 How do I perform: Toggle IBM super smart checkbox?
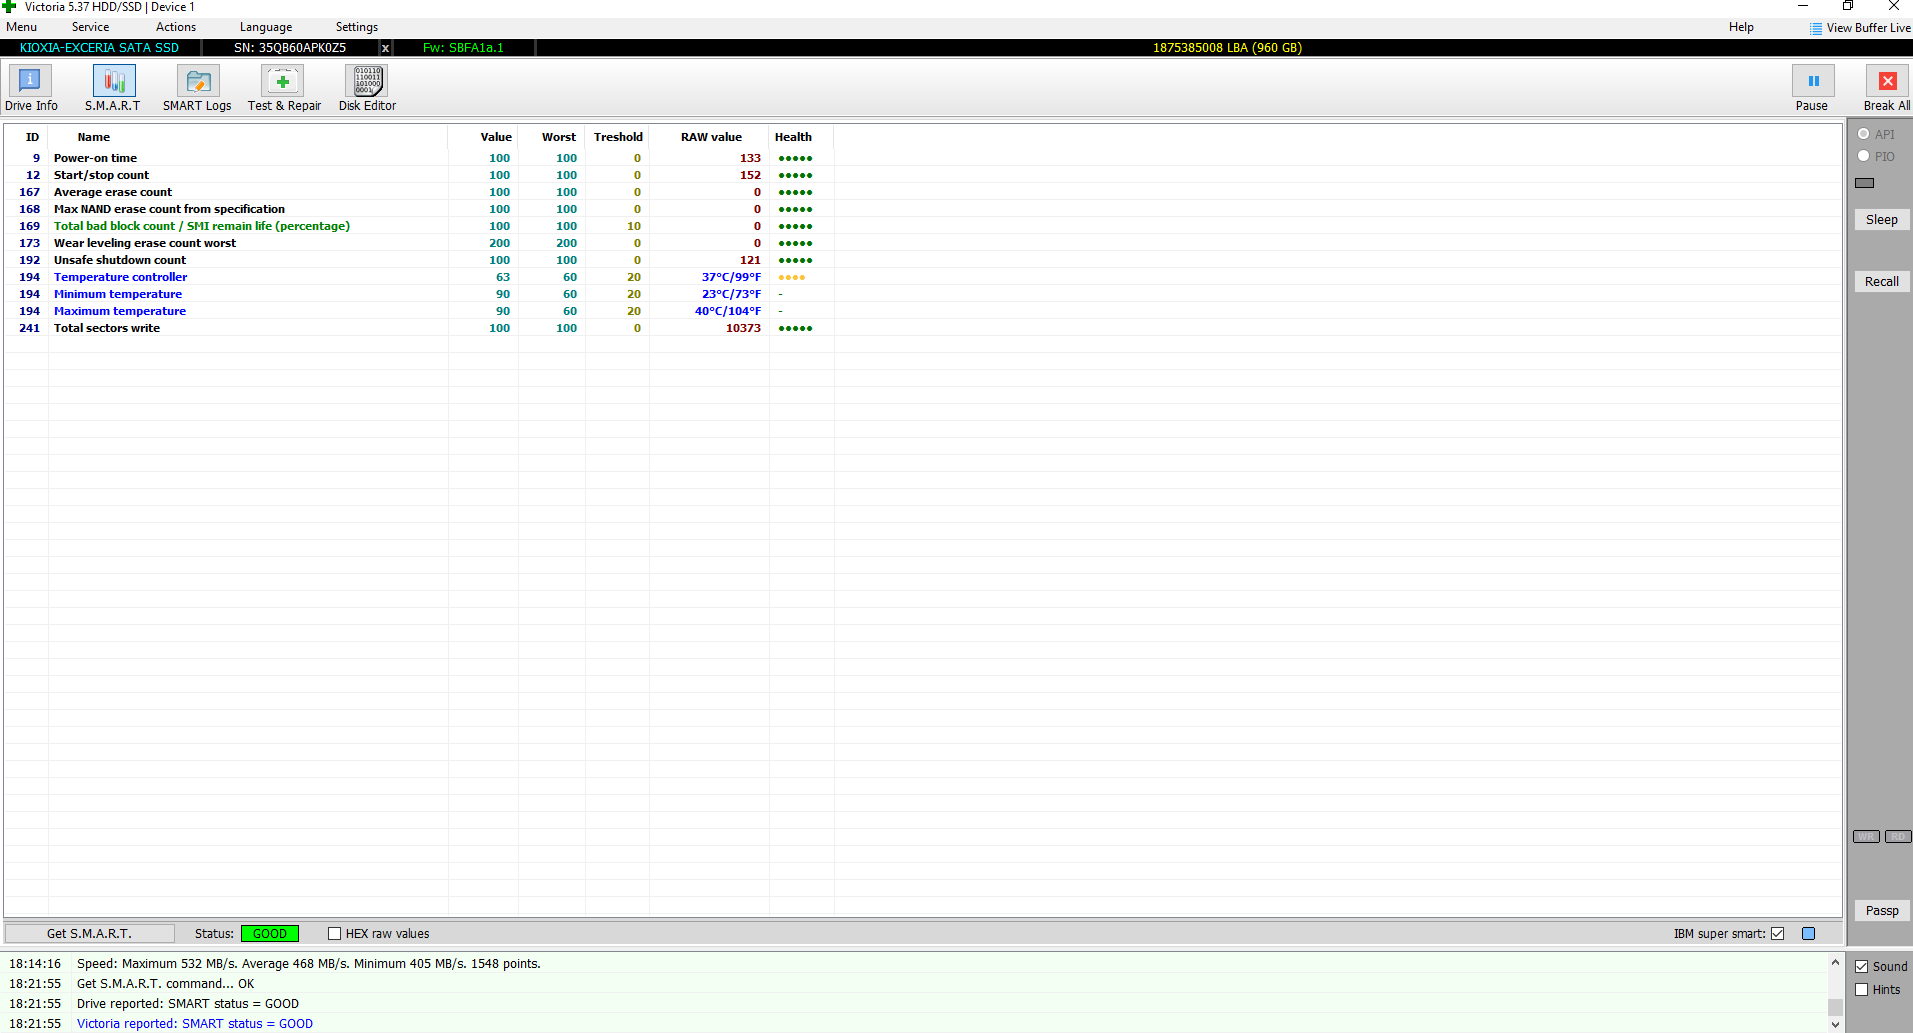pos(1777,934)
